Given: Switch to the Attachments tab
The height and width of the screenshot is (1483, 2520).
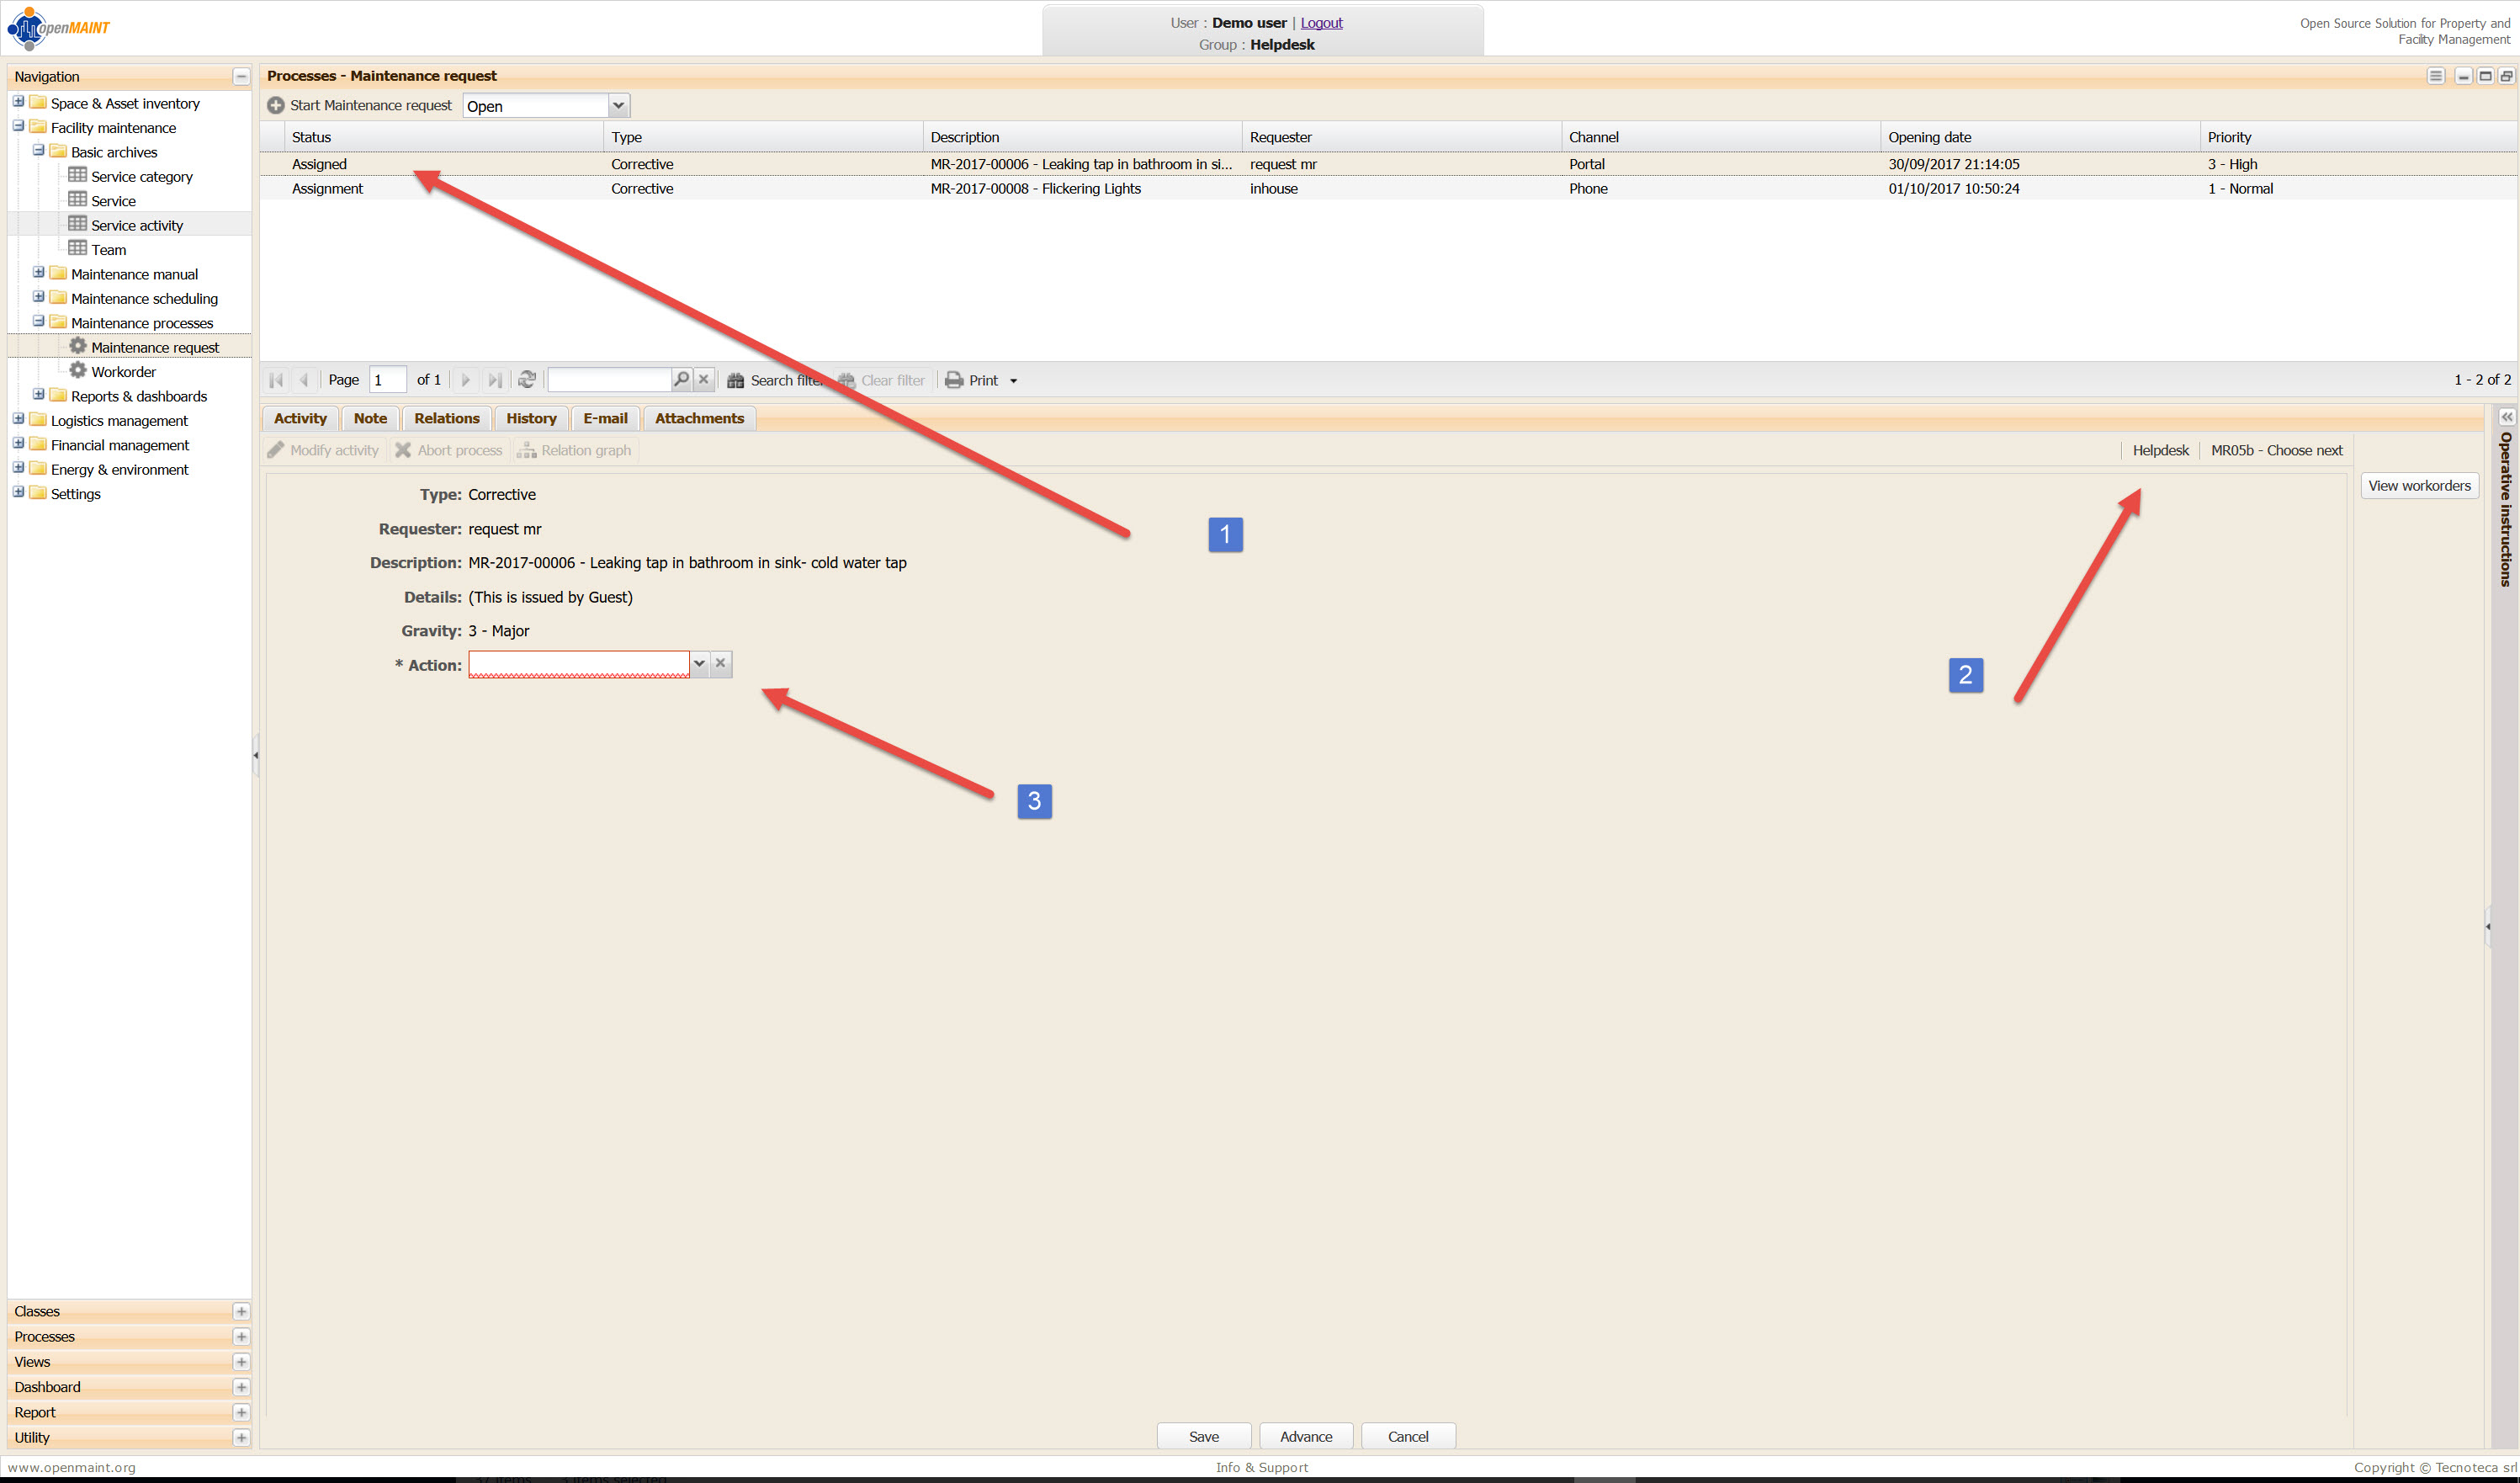Looking at the screenshot, I should click(x=699, y=419).
